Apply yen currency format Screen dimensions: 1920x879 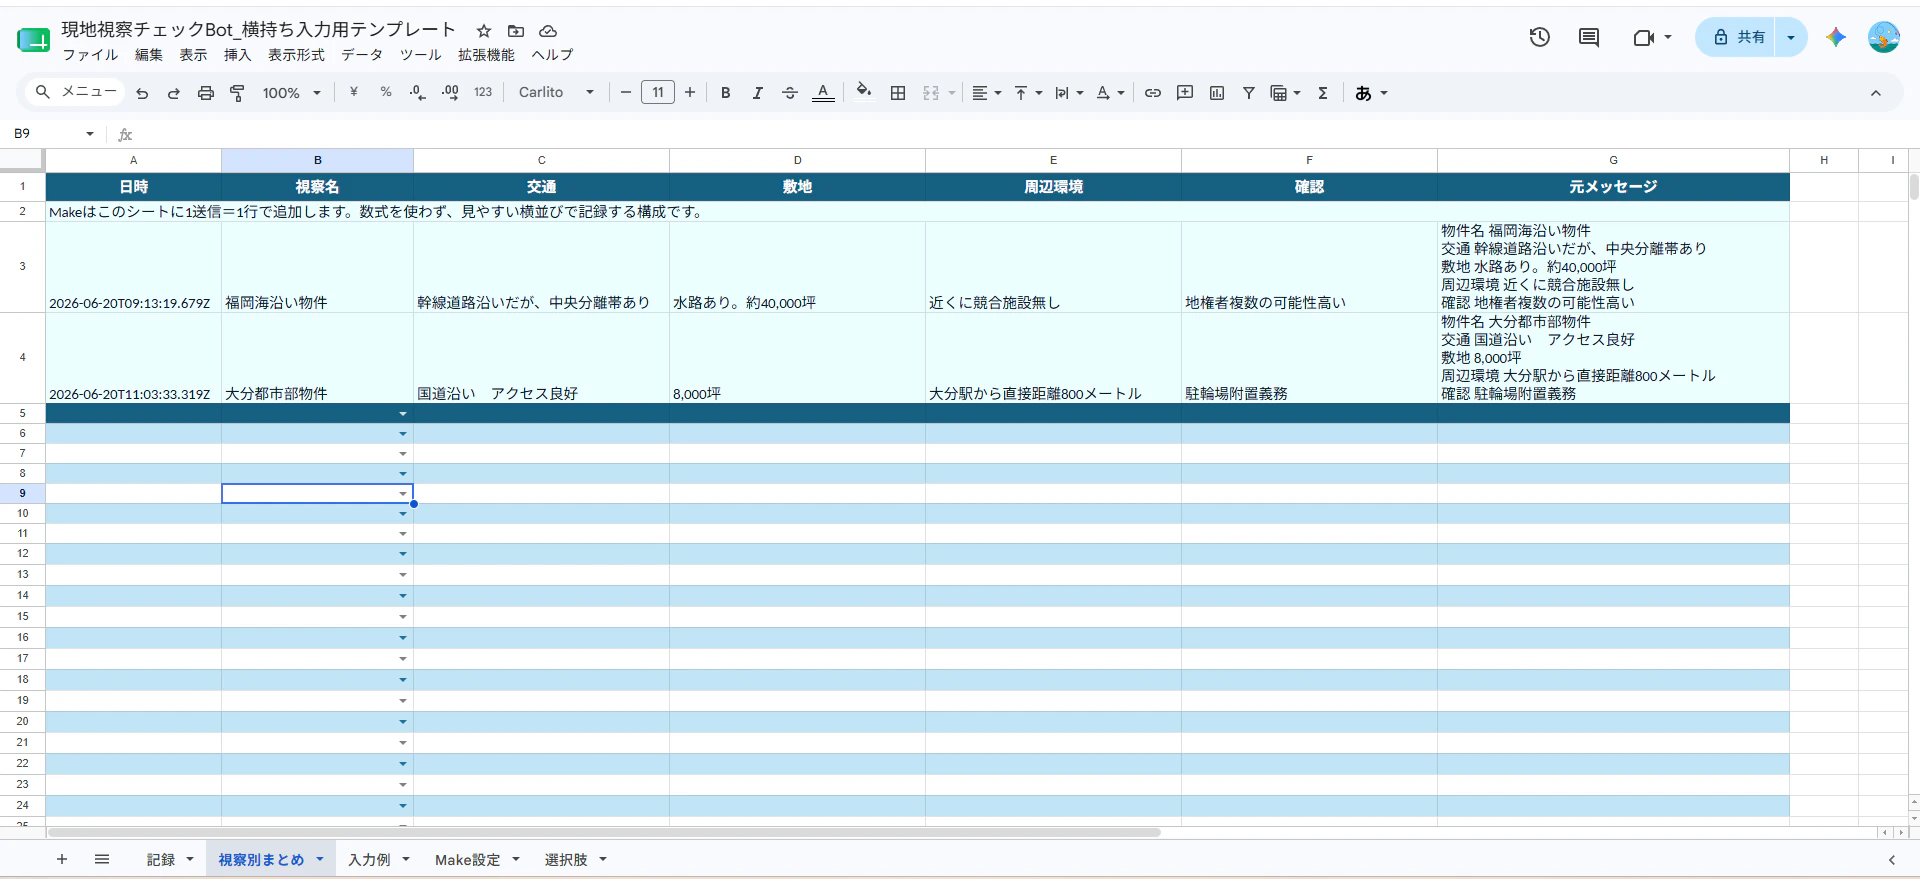pyautogui.click(x=354, y=92)
